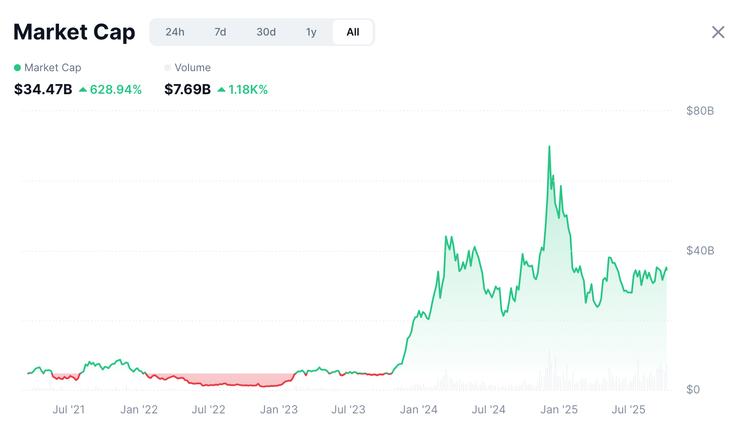This screenshot has height=442, width=740.
Task: Click the Jul '21 timeline label
Action: click(68, 409)
